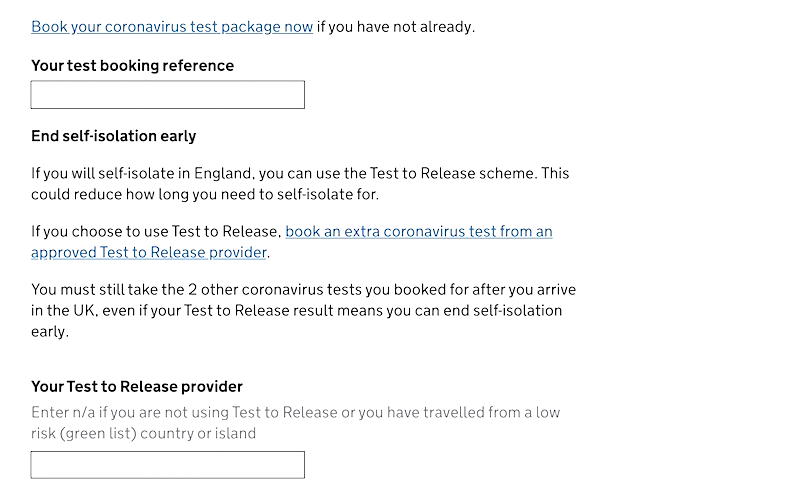
Task: Focus the Test to Release provider input box
Action: tap(167, 465)
